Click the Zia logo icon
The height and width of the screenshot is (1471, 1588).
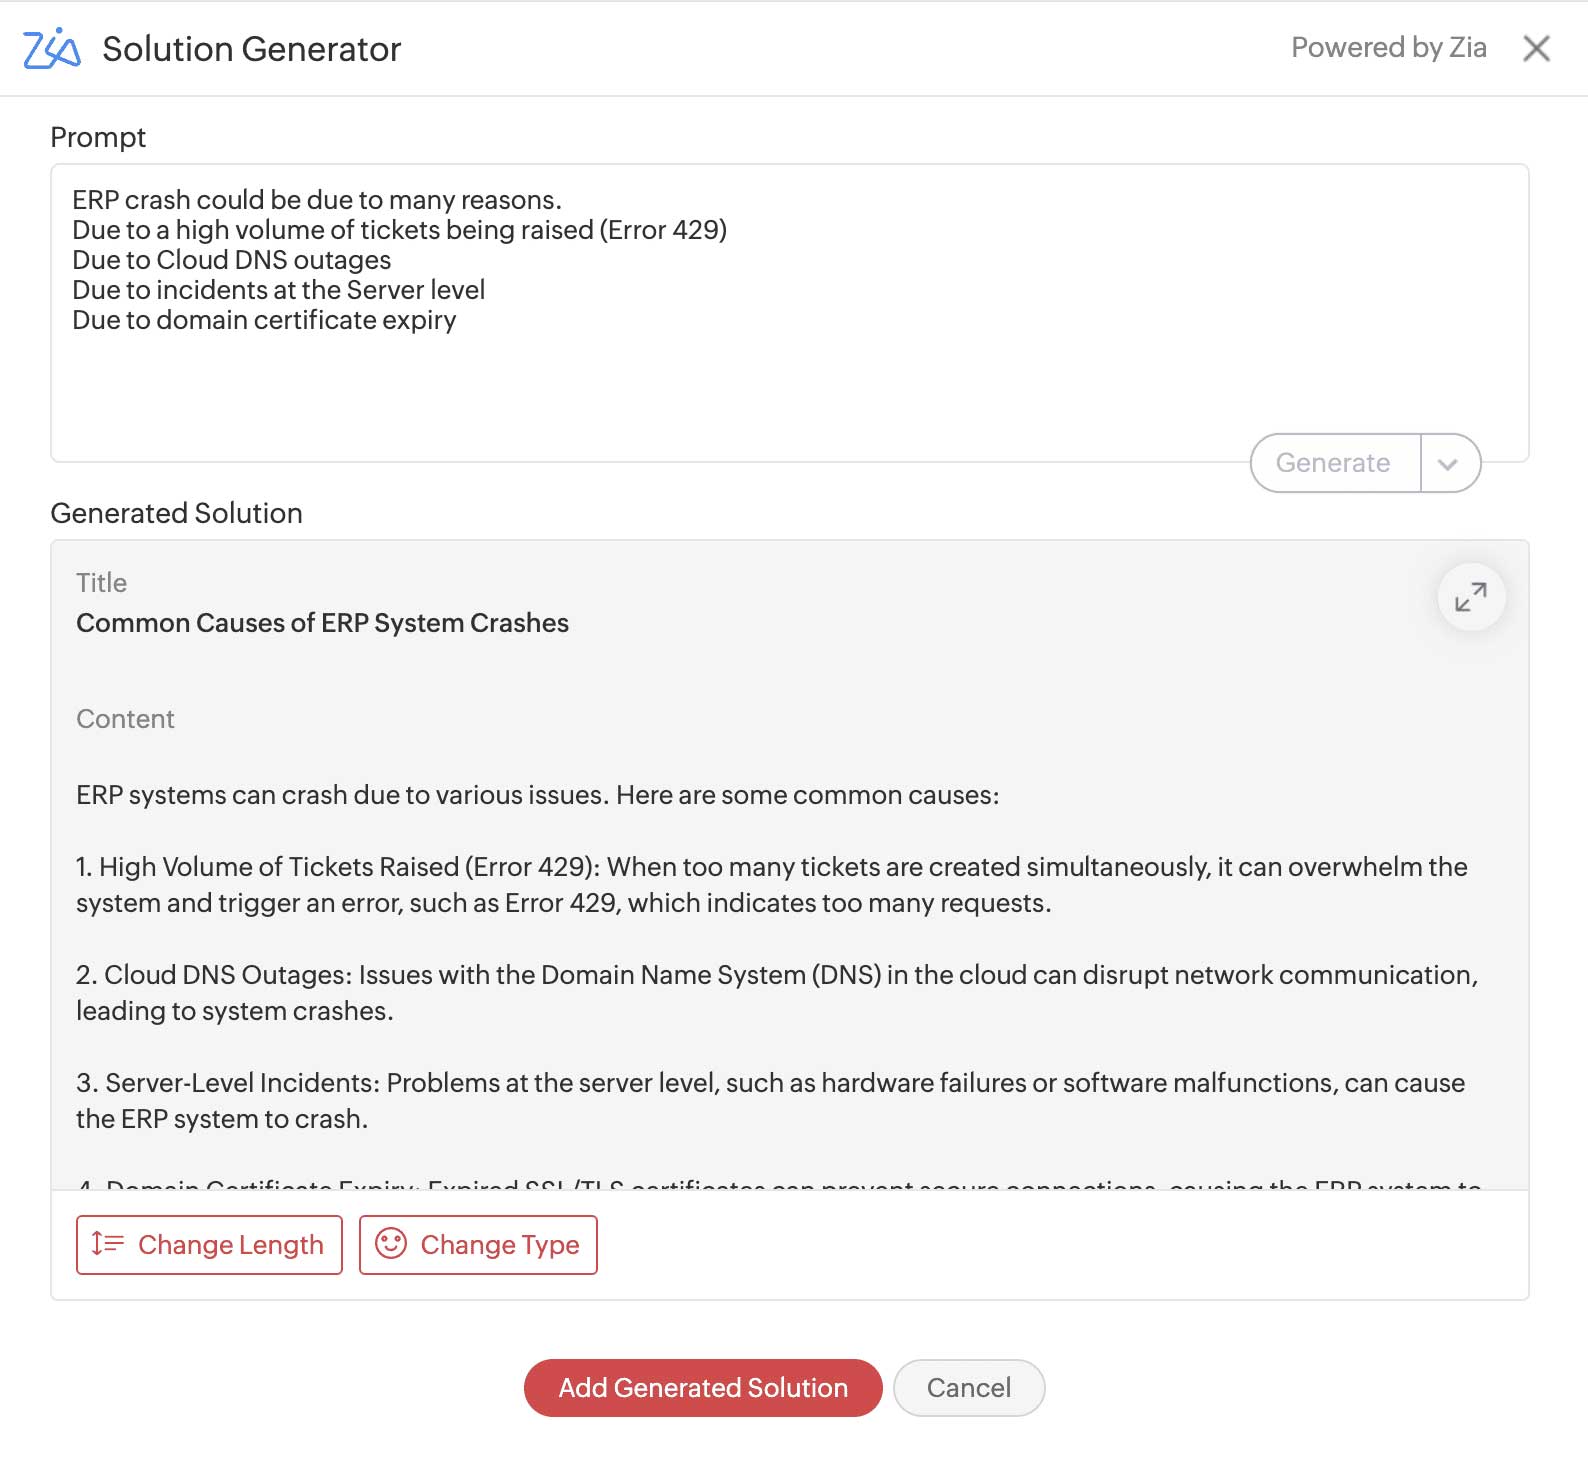(x=51, y=49)
